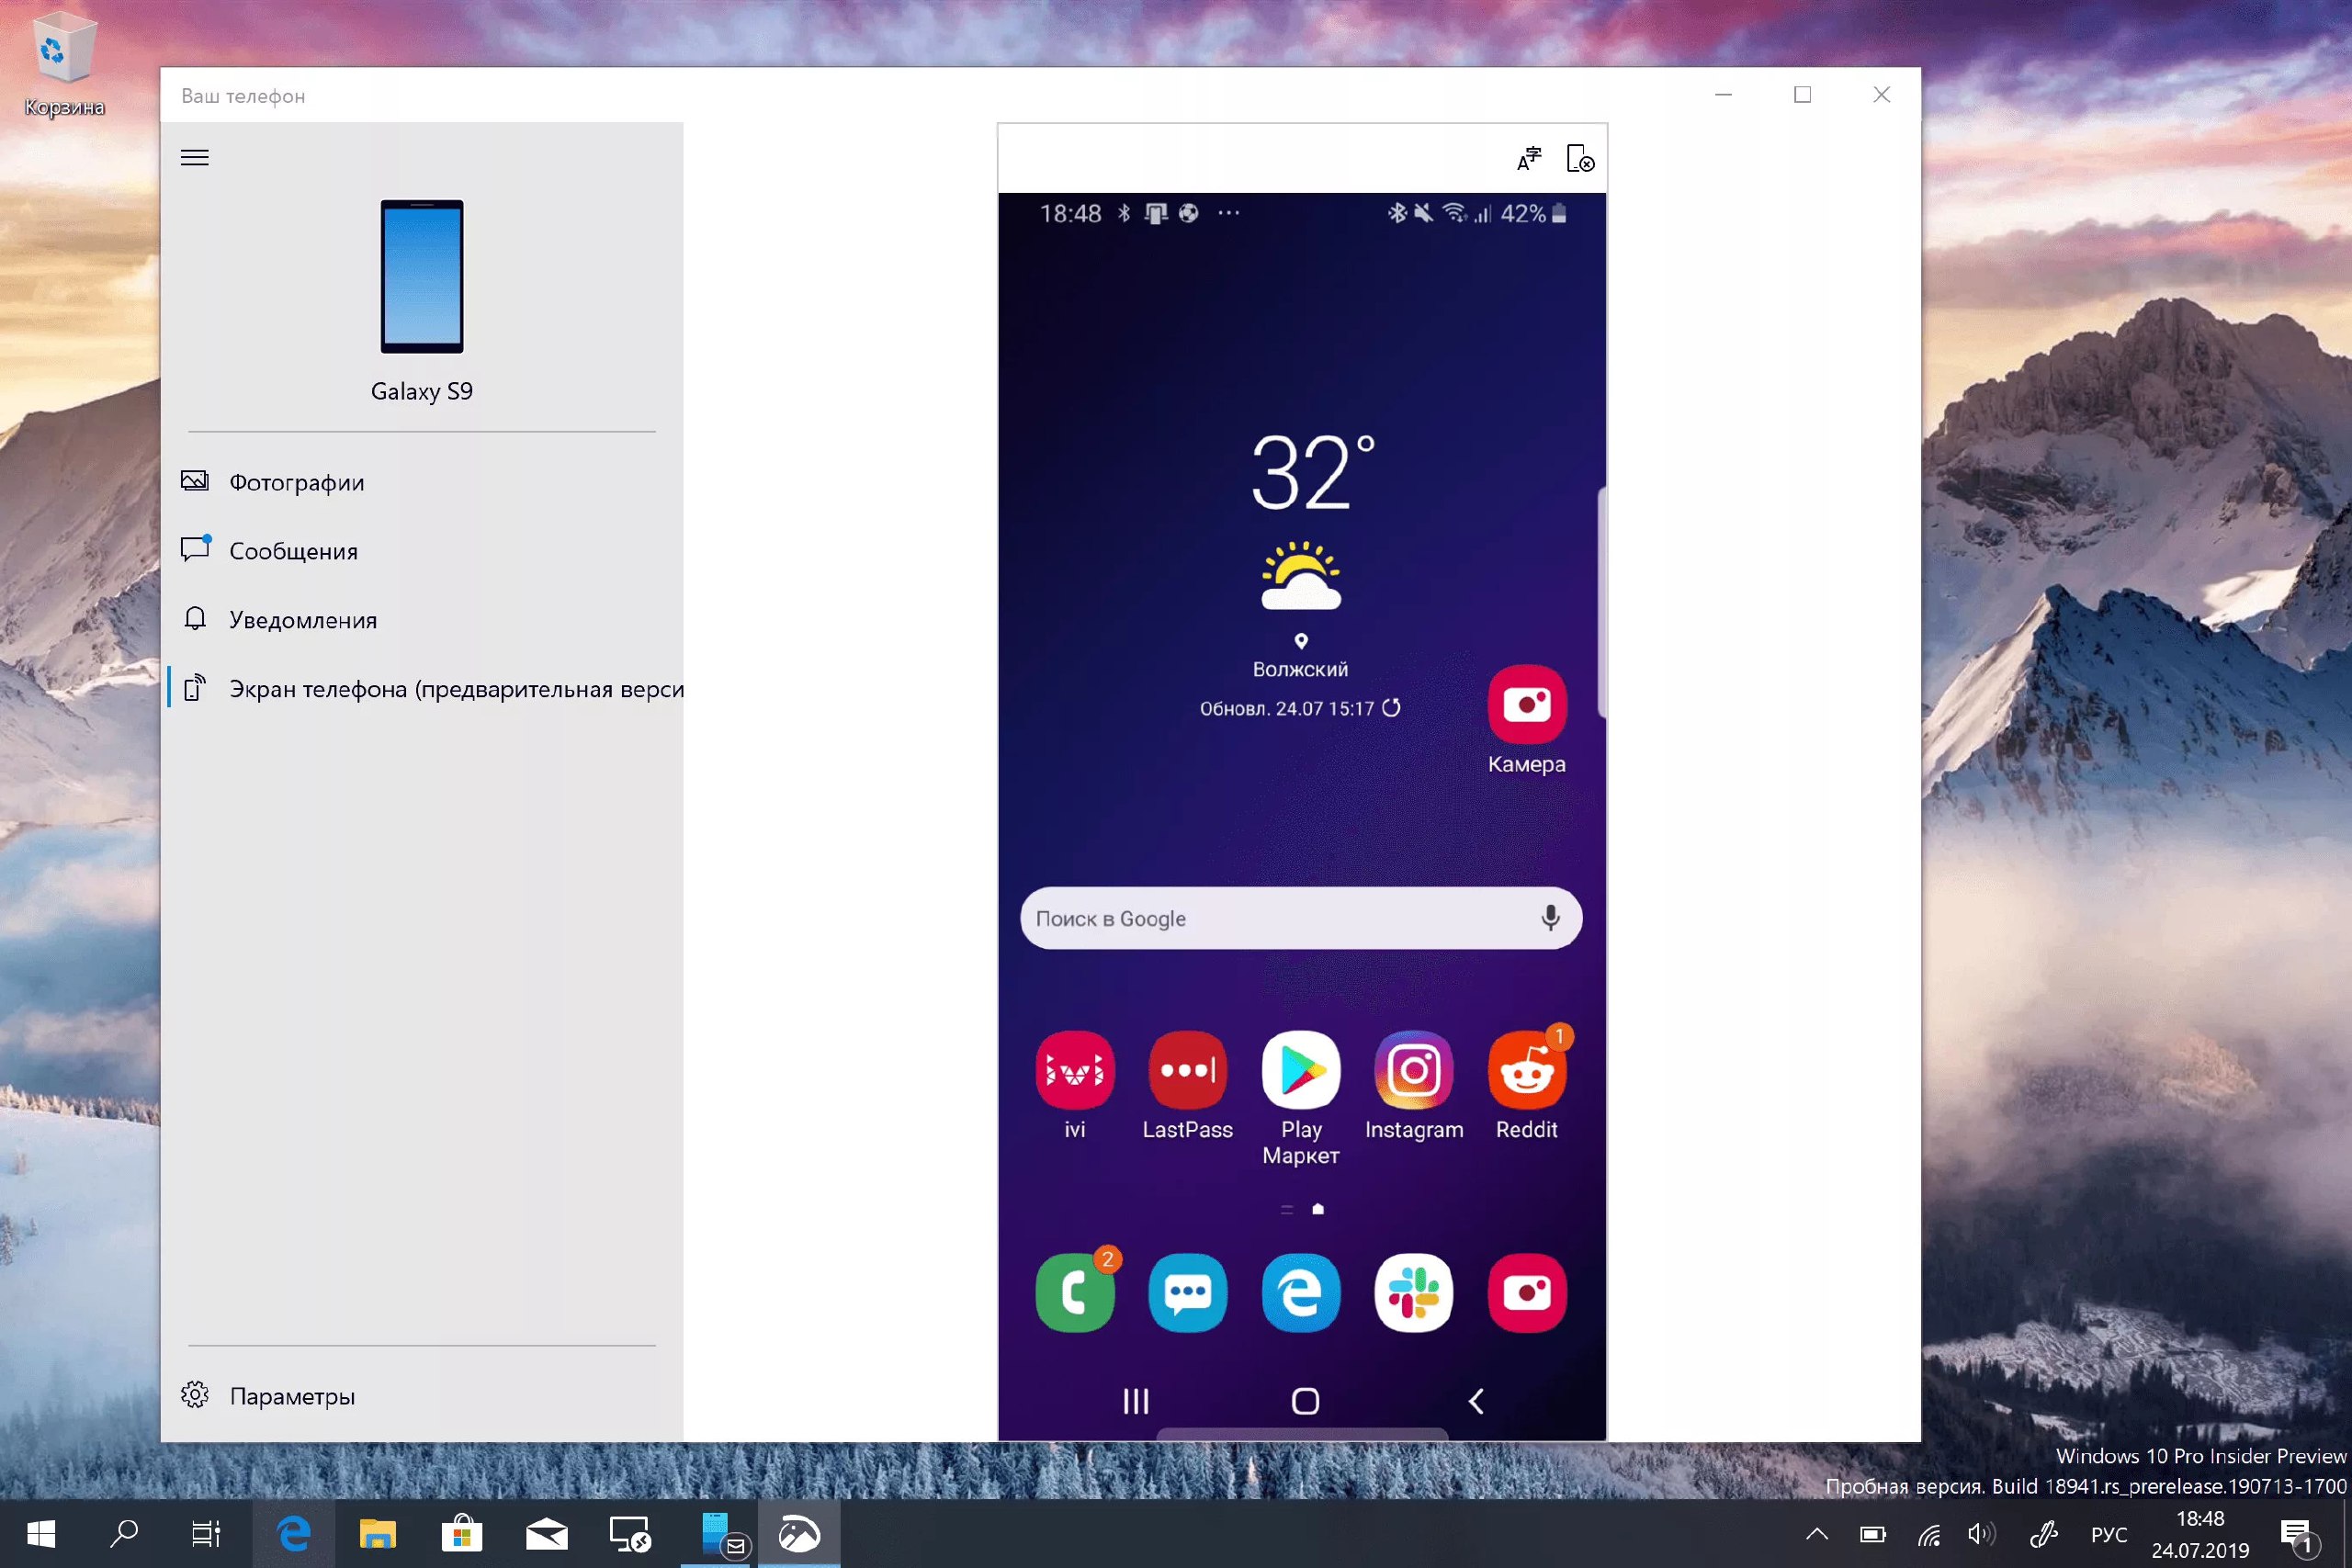Open the Камера app on phone

tap(1526, 704)
